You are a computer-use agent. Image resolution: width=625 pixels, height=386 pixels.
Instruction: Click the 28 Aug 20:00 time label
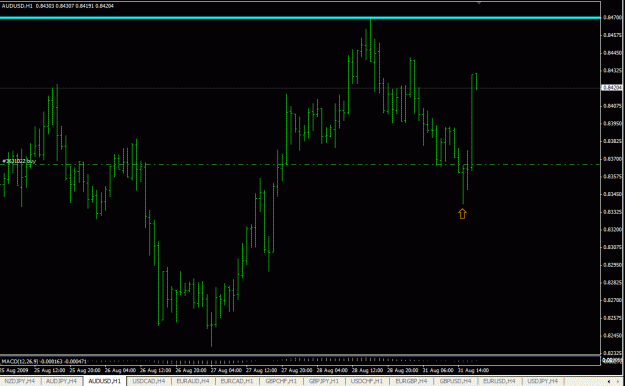[x=403, y=370]
